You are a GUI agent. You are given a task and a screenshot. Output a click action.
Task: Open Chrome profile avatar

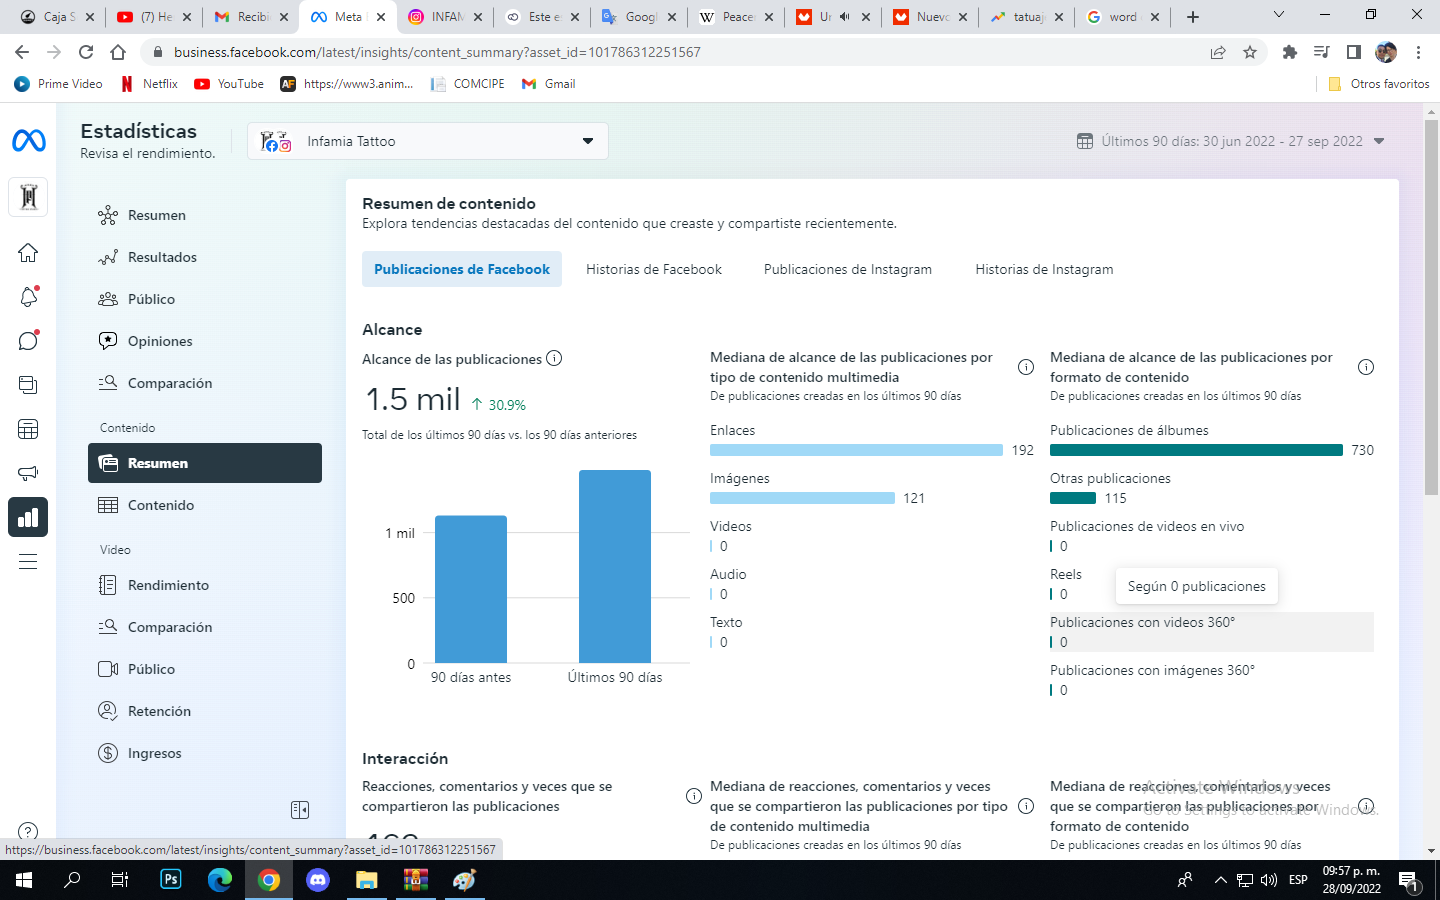tap(1386, 52)
